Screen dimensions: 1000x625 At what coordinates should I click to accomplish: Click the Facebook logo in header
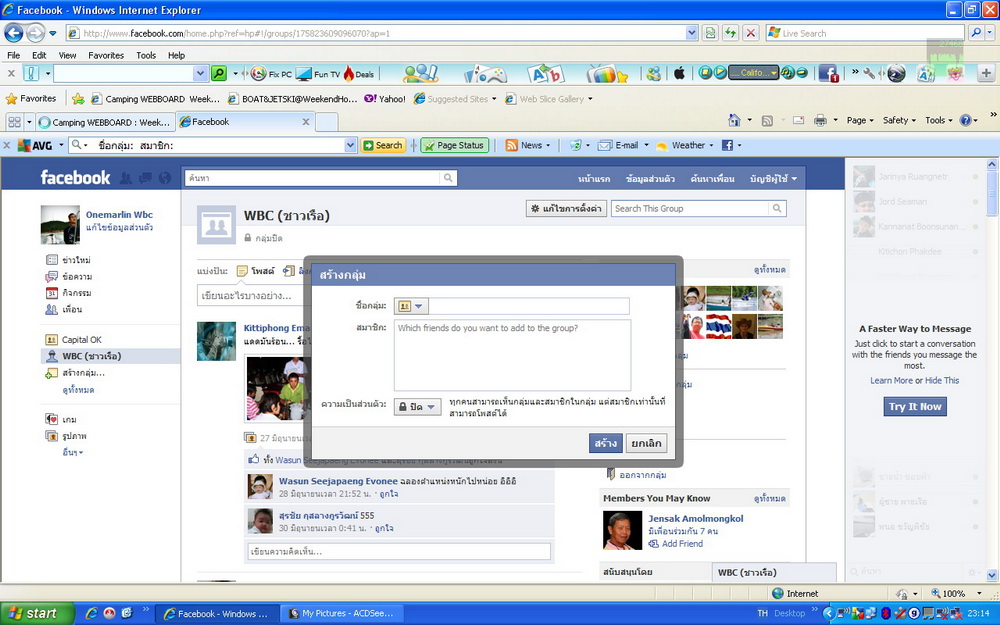75,178
